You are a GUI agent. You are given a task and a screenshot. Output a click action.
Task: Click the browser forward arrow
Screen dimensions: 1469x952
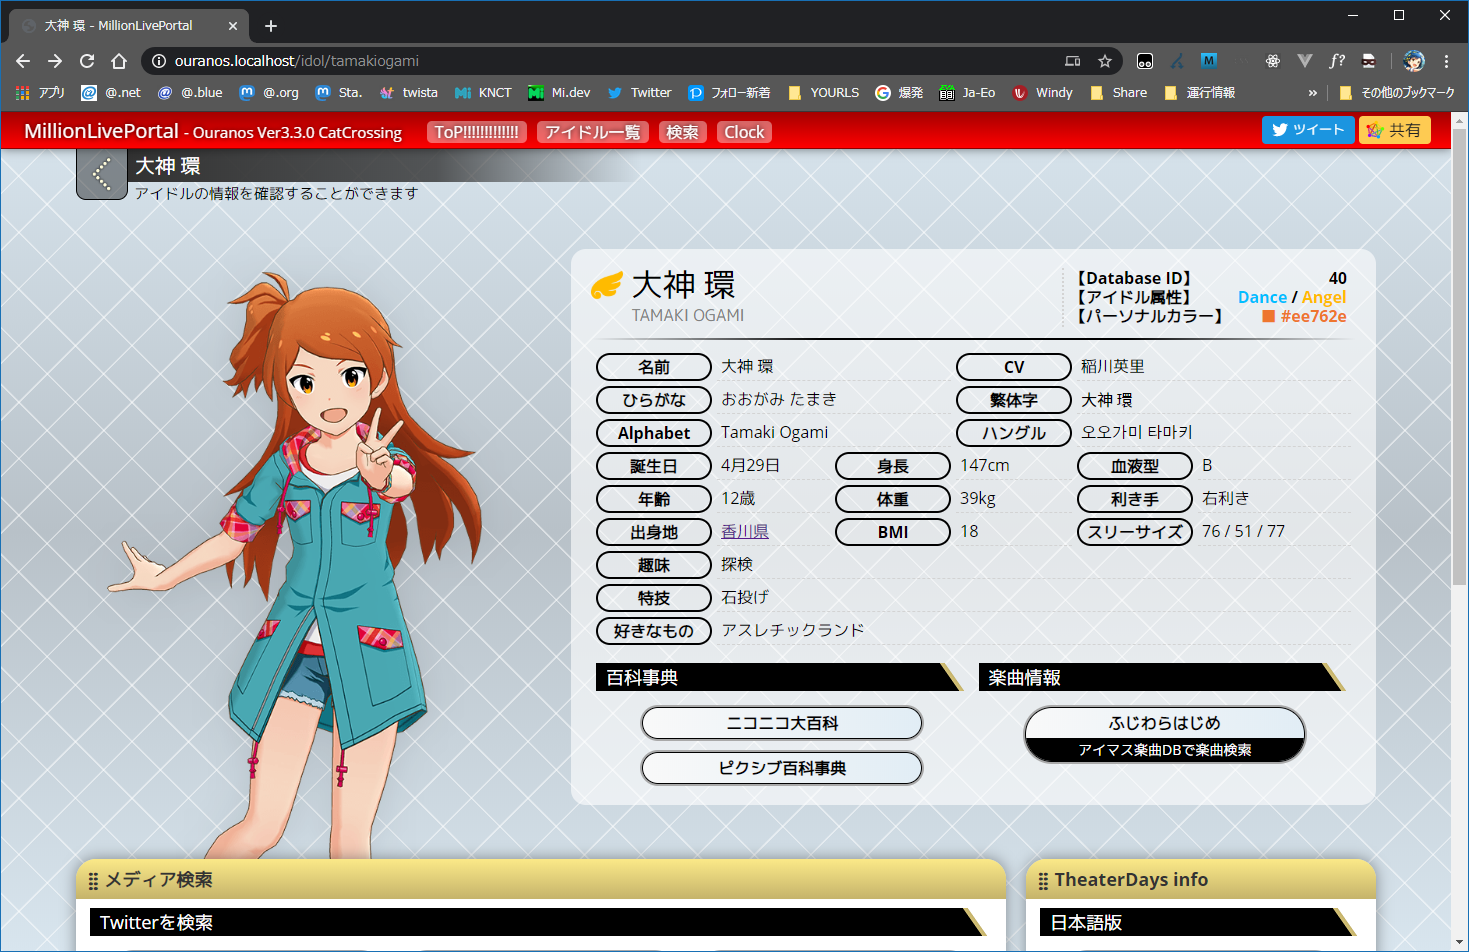coord(55,61)
